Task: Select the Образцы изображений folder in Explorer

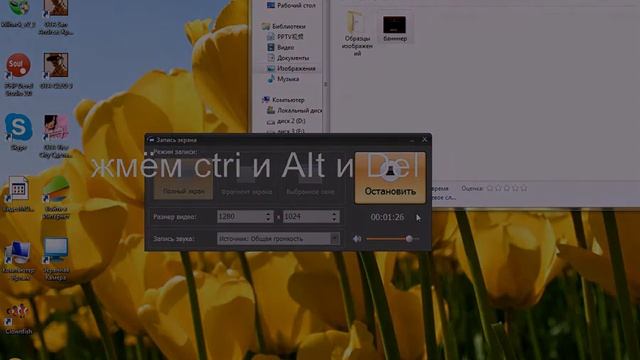Action: point(357,33)
